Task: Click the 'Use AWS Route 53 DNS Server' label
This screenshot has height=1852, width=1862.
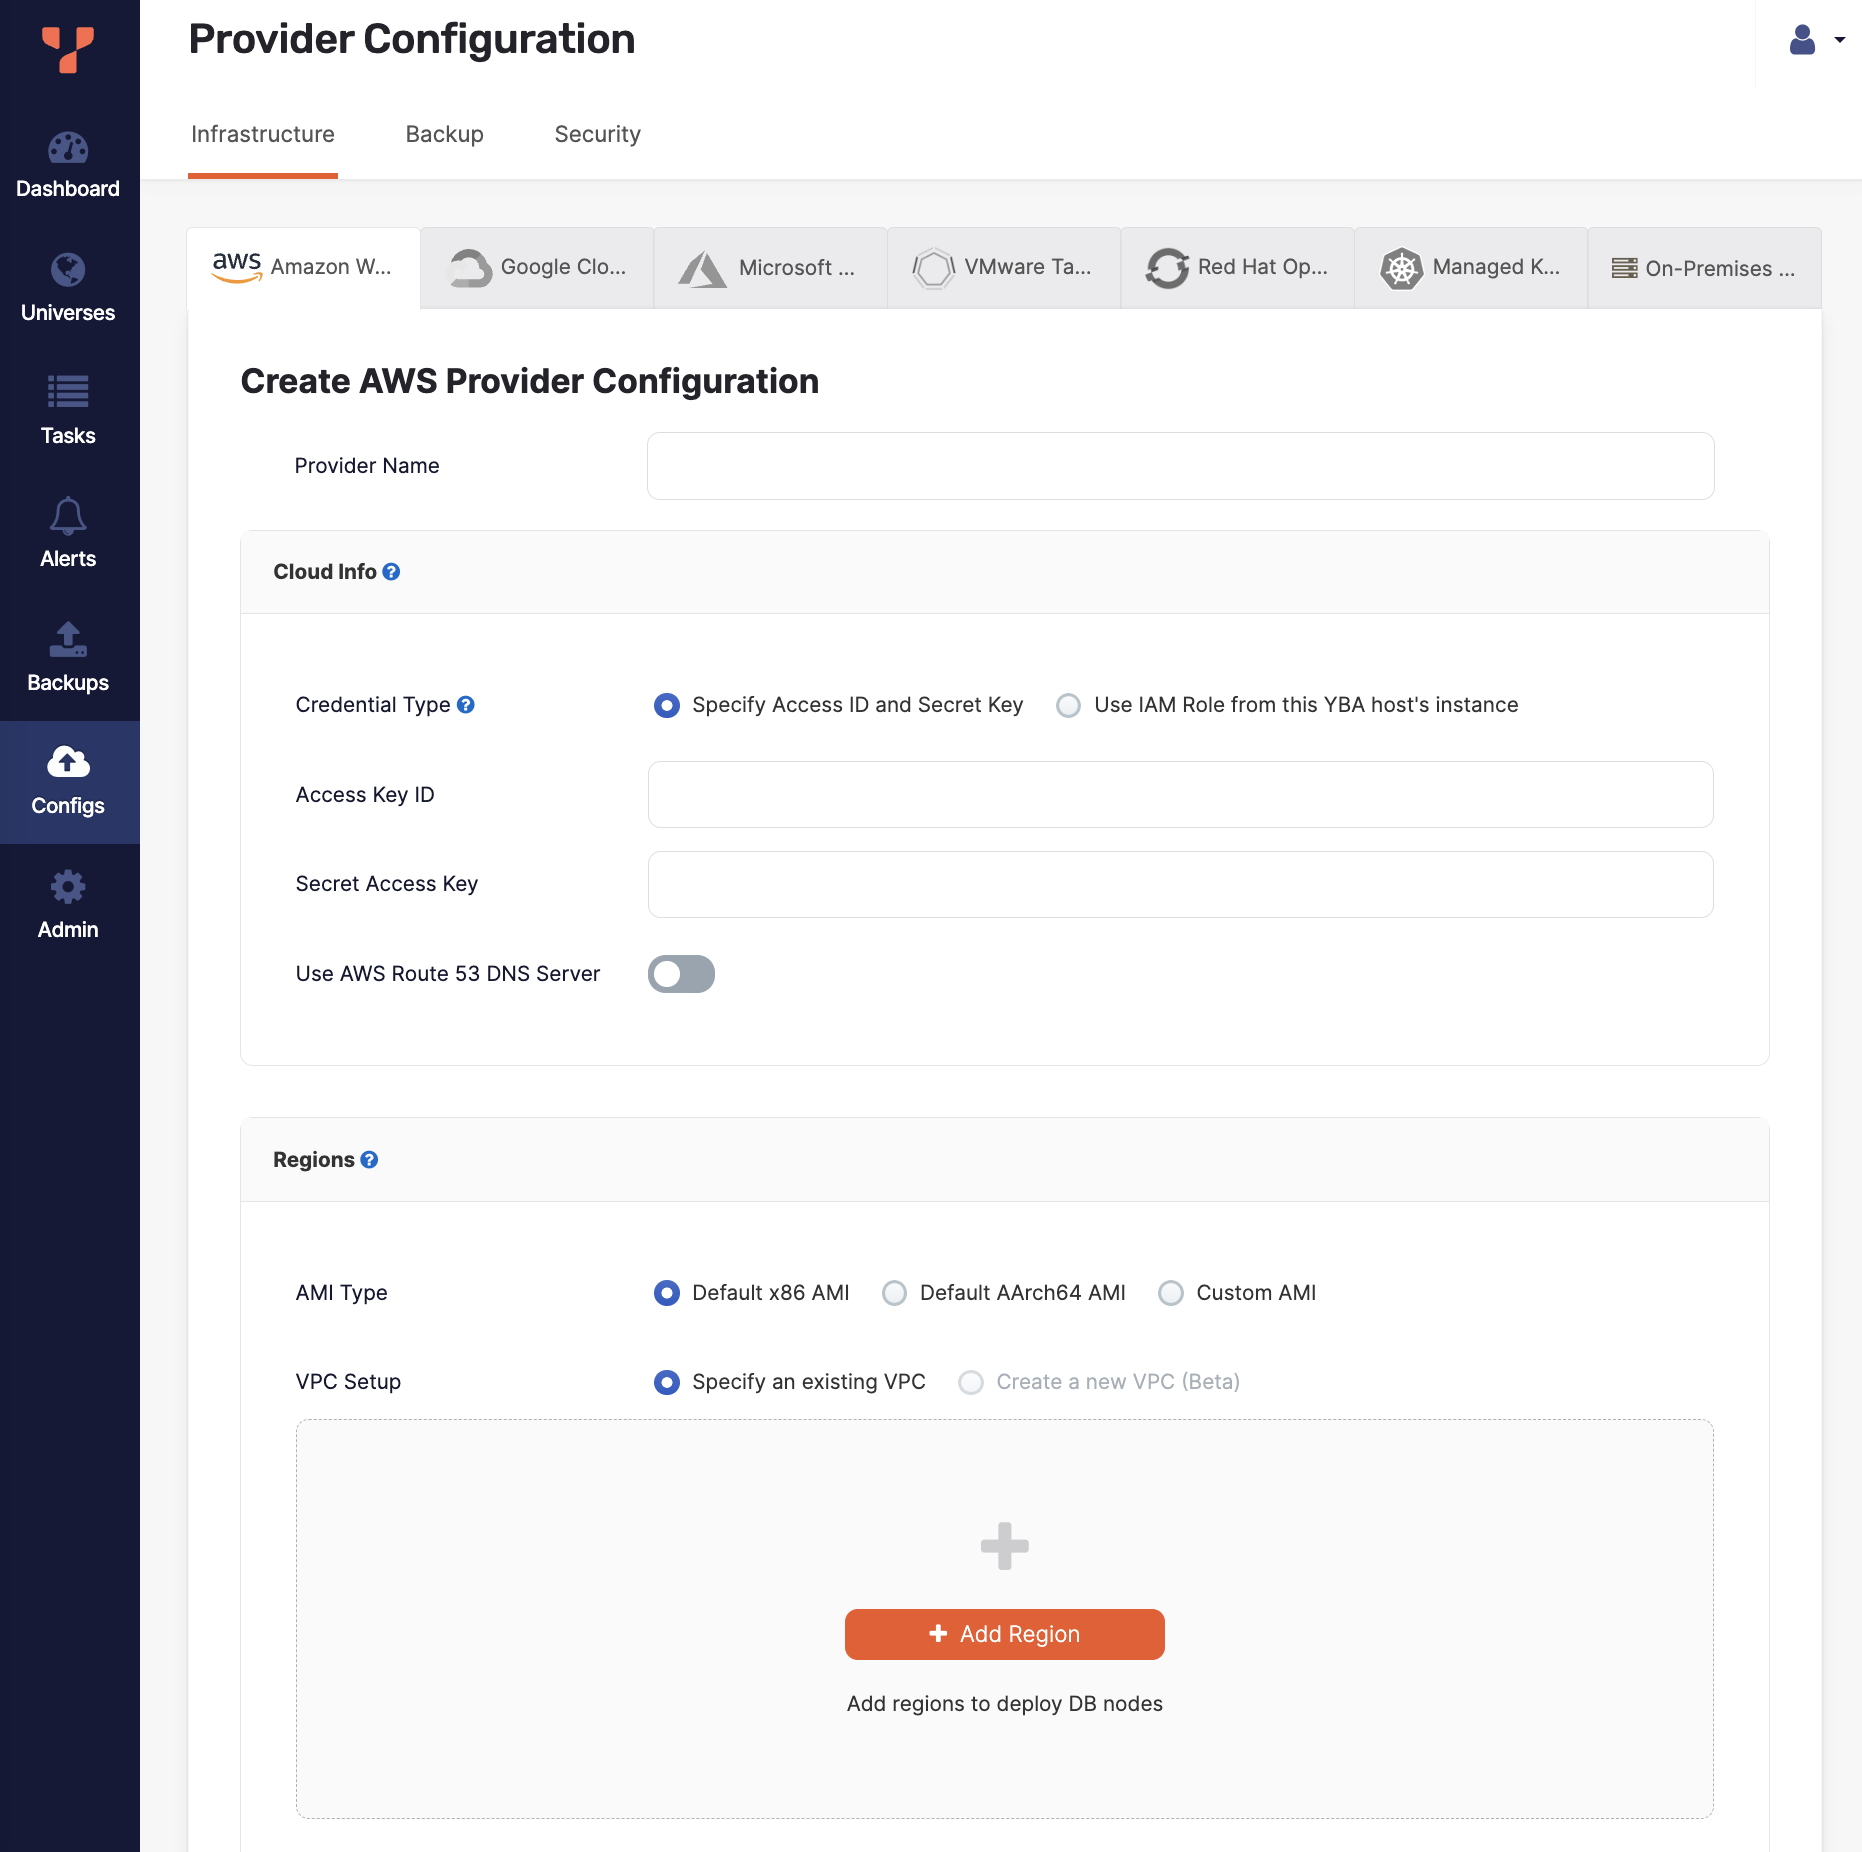Action: (x=448, y=974)
